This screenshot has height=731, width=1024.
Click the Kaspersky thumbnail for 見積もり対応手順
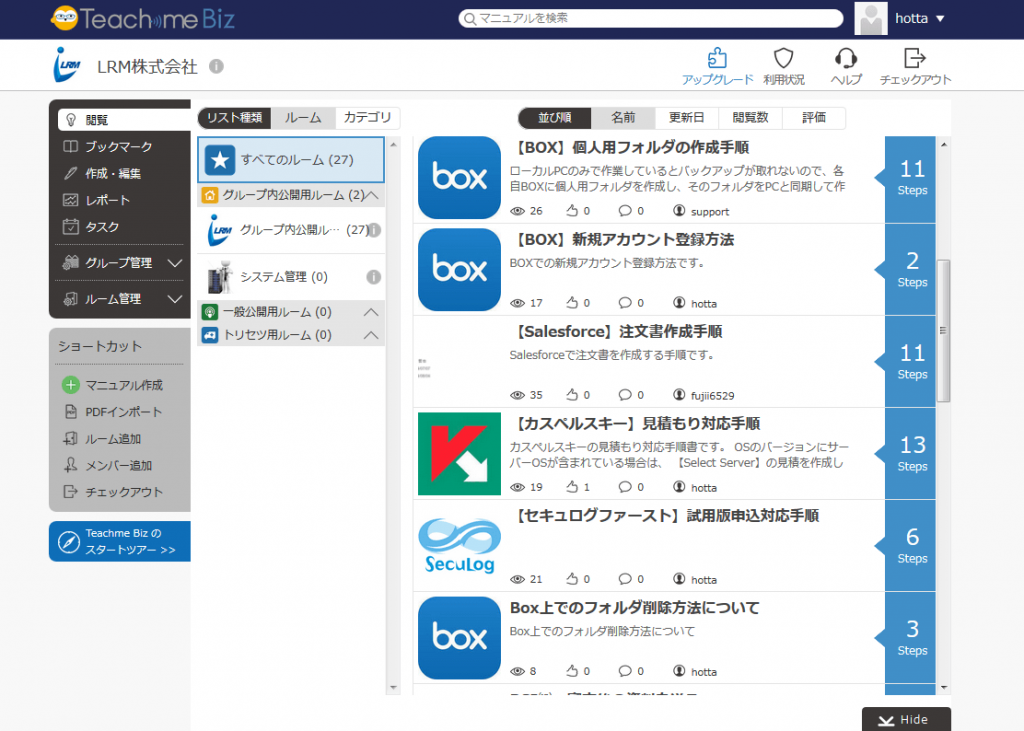tap(459, 453)
